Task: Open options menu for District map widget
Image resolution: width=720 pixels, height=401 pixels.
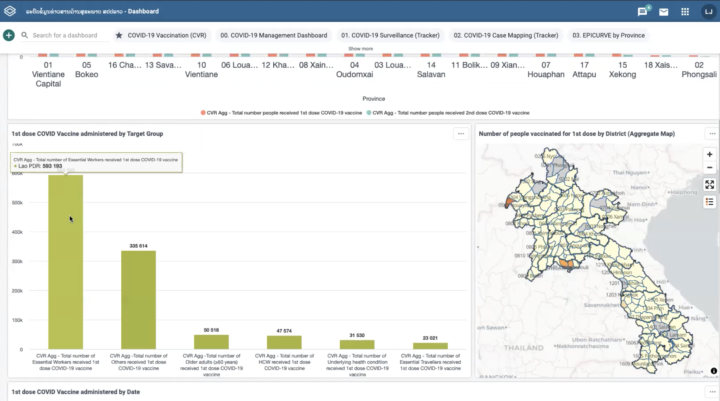Action: coord(712,134)
